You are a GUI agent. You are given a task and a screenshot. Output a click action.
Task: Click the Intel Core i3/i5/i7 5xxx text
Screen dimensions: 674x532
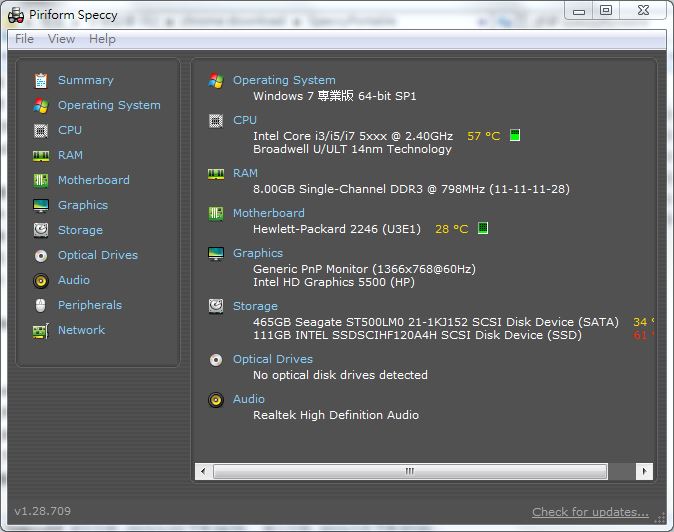pyautogui.click(x=353, y=137)
